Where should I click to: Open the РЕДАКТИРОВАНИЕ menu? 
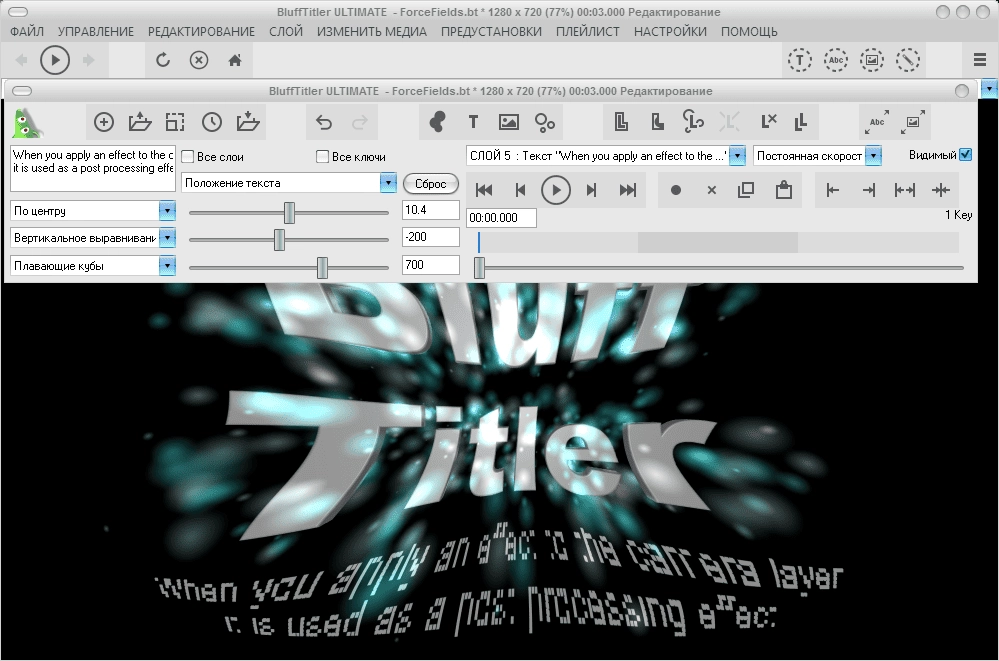coord(201,31)
